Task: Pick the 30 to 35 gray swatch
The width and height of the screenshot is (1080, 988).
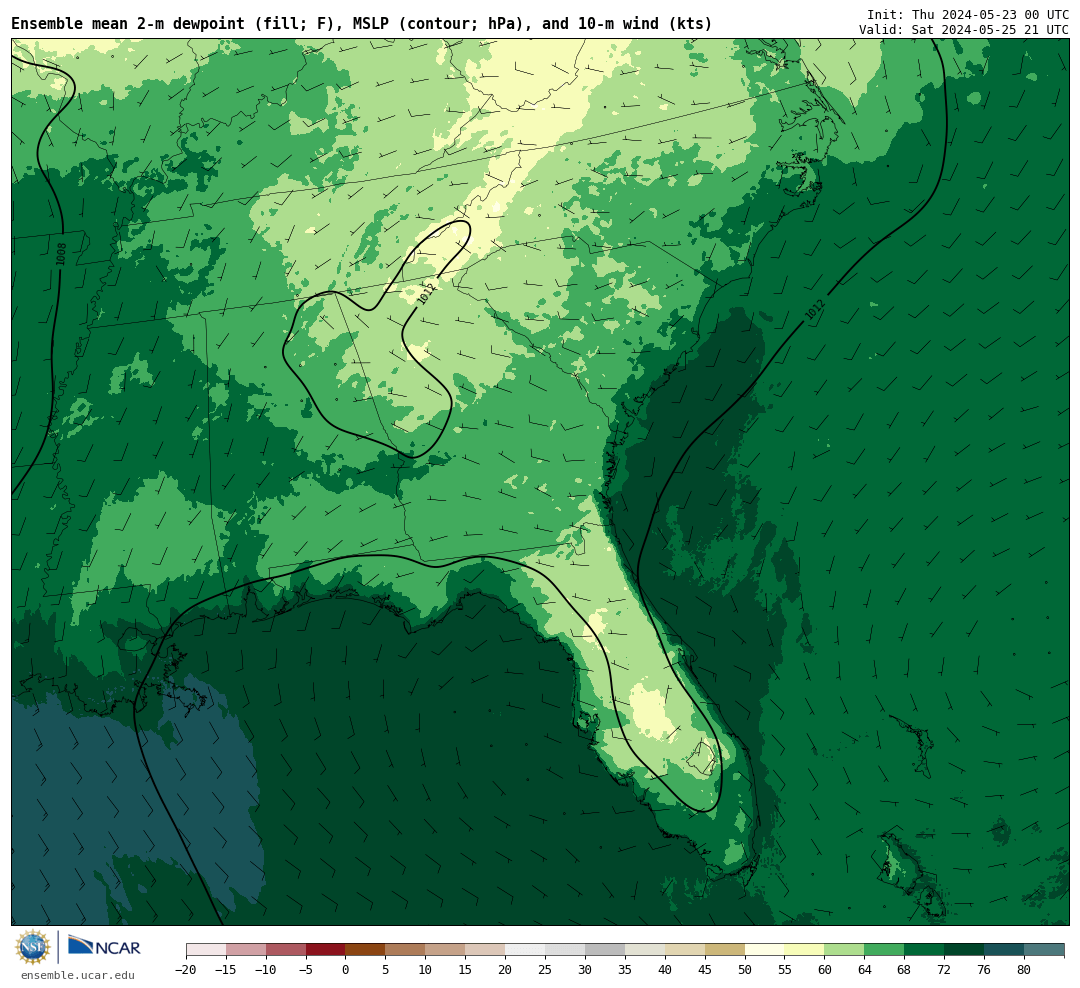Action: pyautogui.click(x=605, y=950)
